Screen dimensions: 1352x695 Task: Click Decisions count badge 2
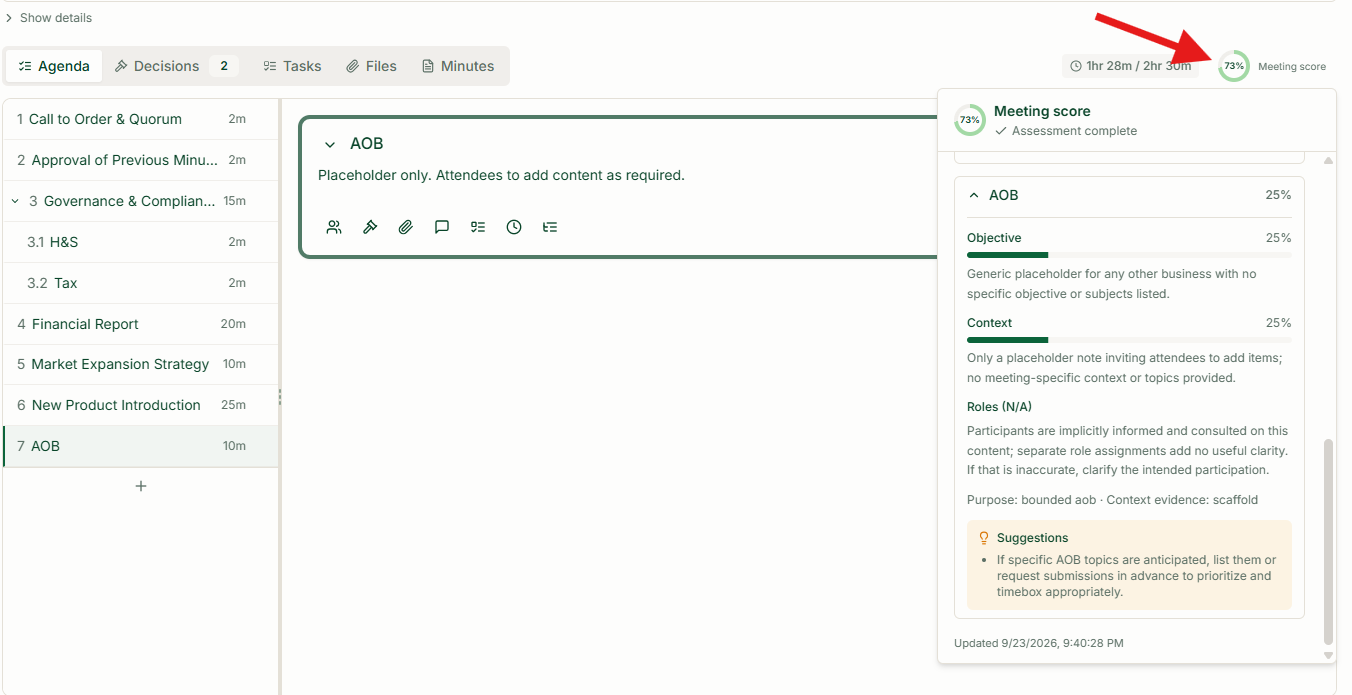(x=224, y=66)
